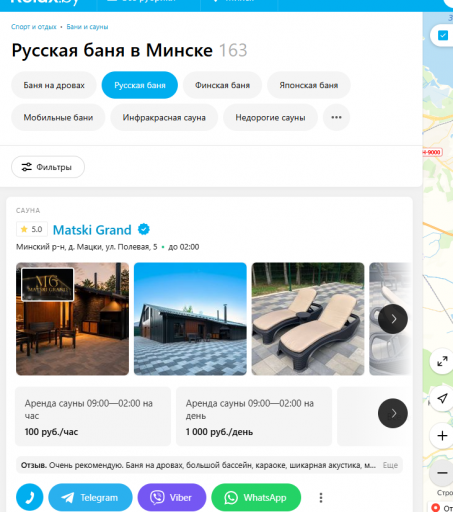Screen dimensions: 453x512
Task: Expand the review with 'Еще'
Action: (x=390, y=465)
